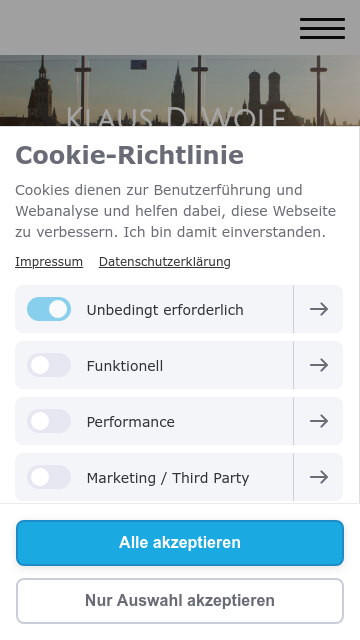This screenshot has width=360, height=640.
Task: Enable the Performance cookies switch
Action: (49, 421)
